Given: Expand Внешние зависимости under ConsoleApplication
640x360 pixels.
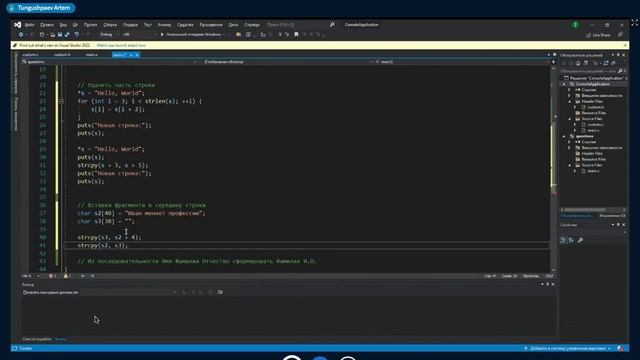Looking at the screenshot, I should pyautogui.click(x=570, y=96).
